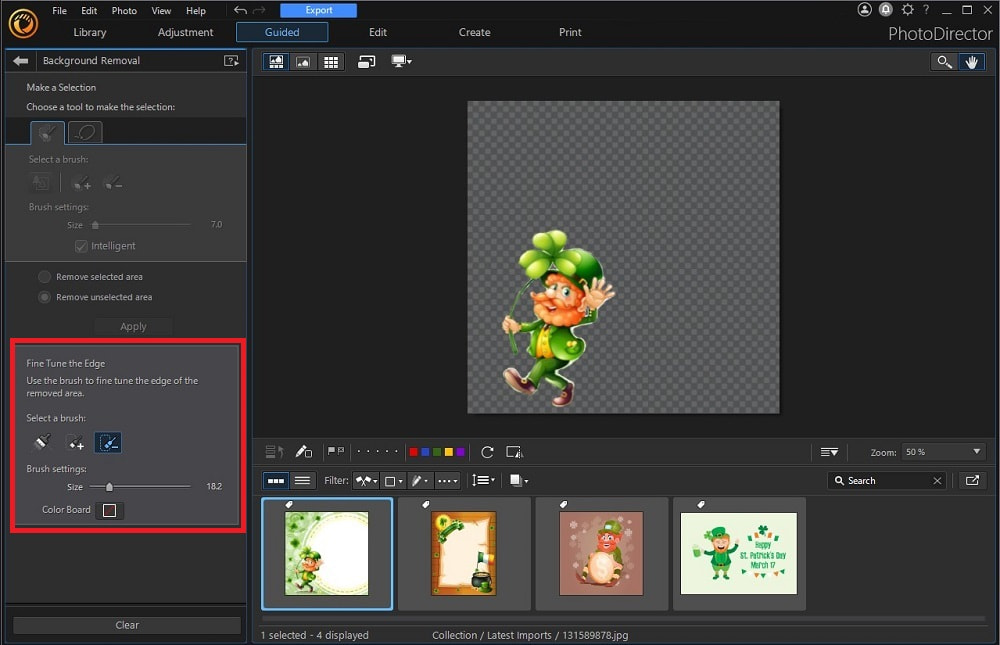The image size is (1000, 645).
Task: Select the Zoom magnifier tool
Action: [x=944, y=61]
